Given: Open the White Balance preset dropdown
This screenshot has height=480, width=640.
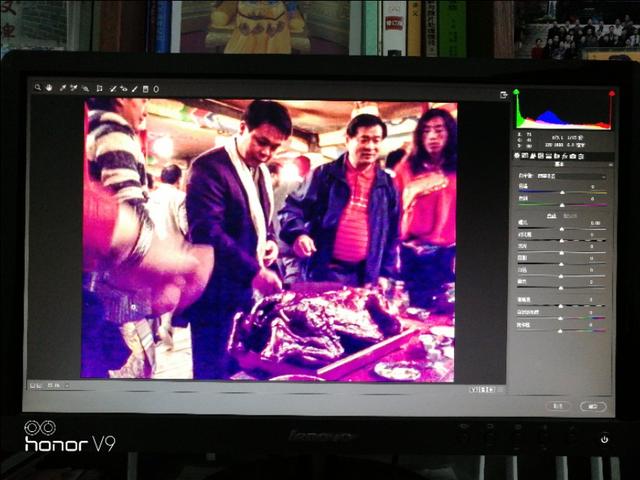Looking at the screenshot, I should pos(571,176).
